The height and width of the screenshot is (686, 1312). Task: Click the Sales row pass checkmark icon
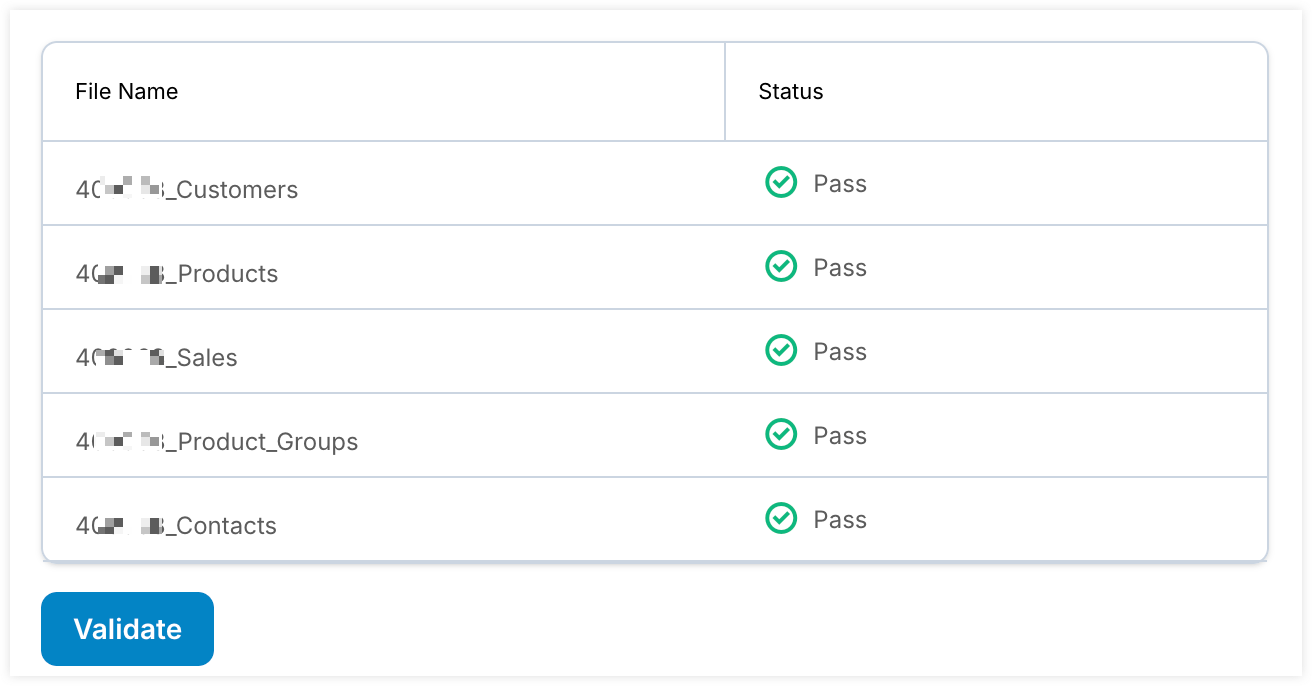point(781,351)
